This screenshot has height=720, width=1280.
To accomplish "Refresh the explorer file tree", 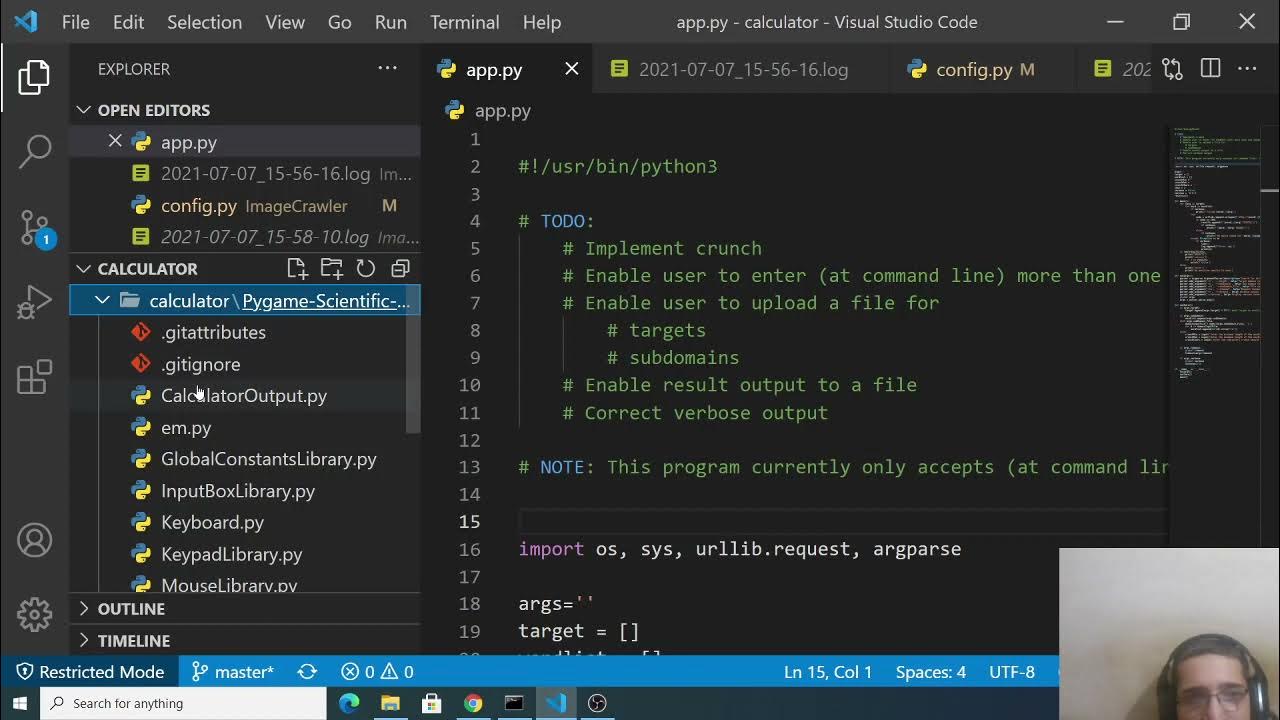I will tap(366, 268).
